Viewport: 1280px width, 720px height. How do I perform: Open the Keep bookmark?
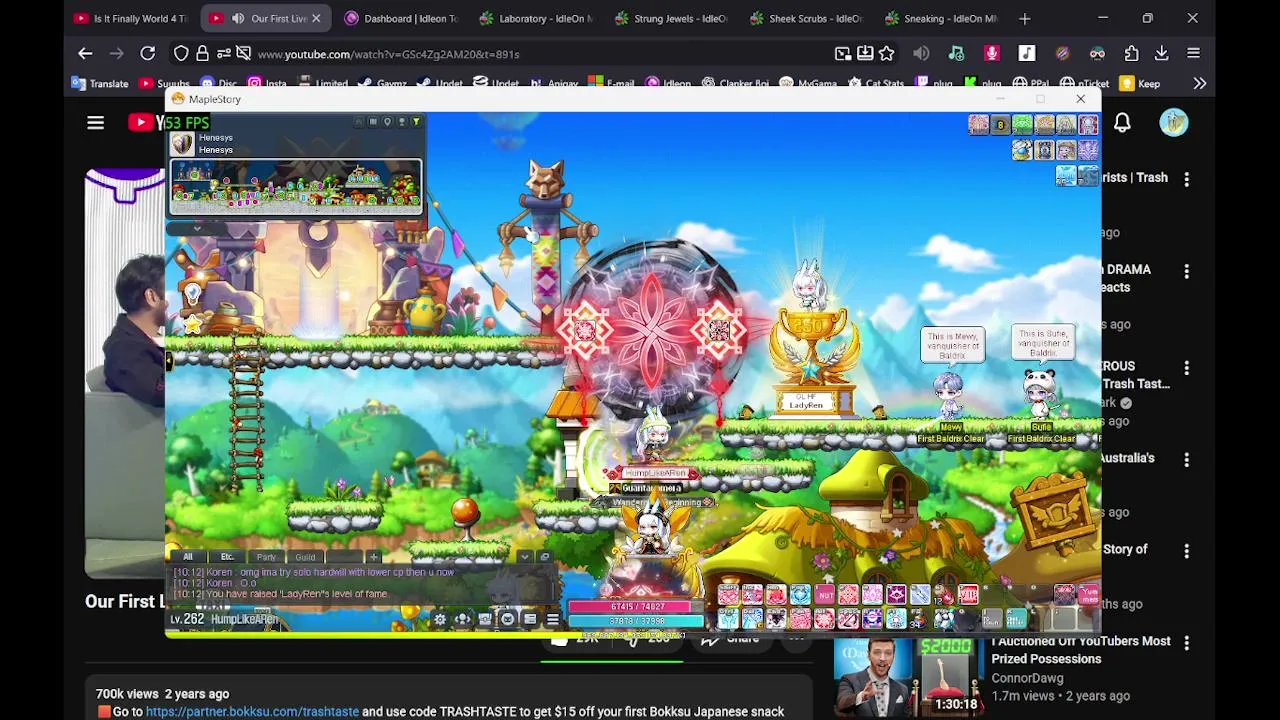tap(1140, 84)
